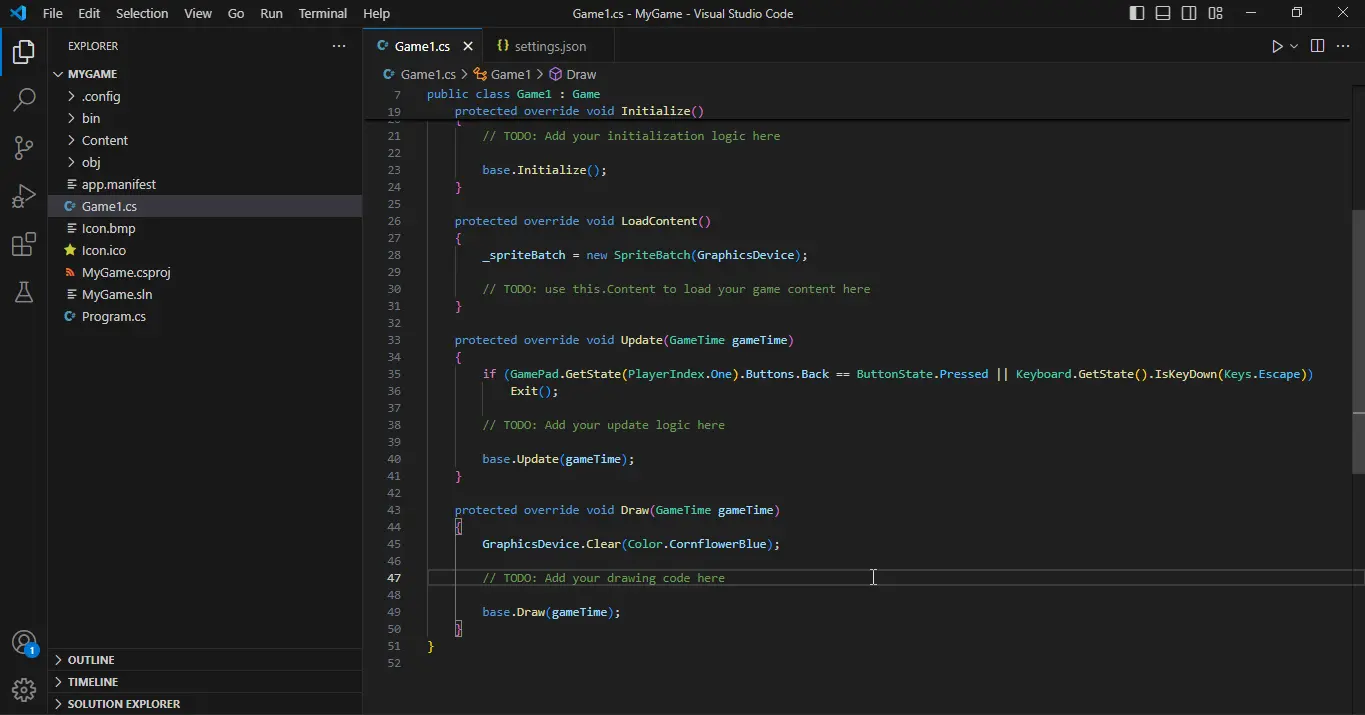Close the Game1.cs editor tab
Screen dimensions: 1365x715
[x=468, y=46]
